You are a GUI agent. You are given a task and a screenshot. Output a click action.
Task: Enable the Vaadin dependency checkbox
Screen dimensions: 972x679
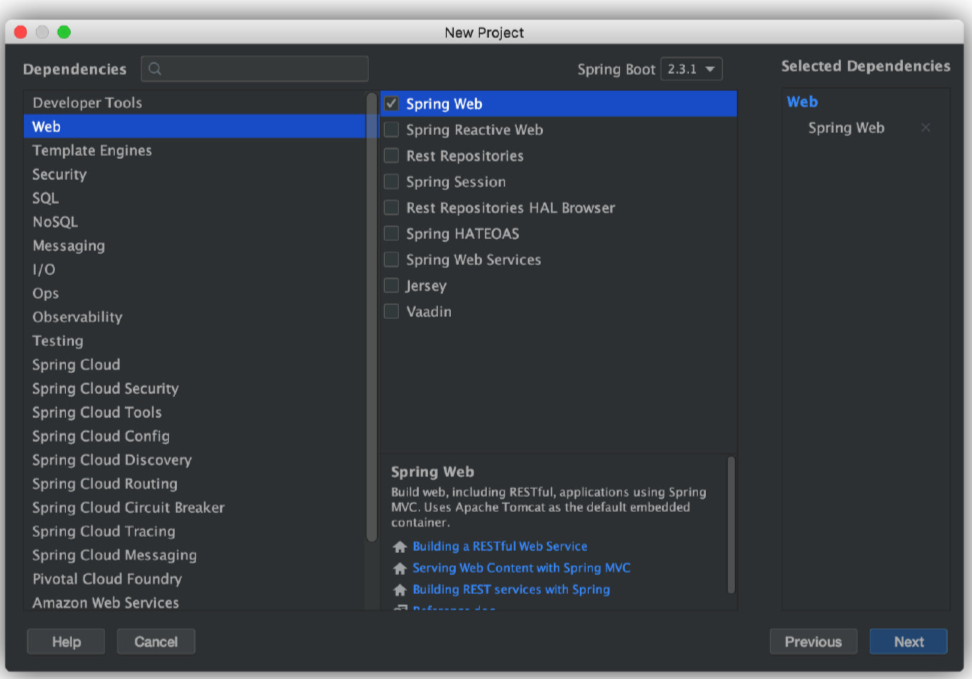tap(391, 312)
